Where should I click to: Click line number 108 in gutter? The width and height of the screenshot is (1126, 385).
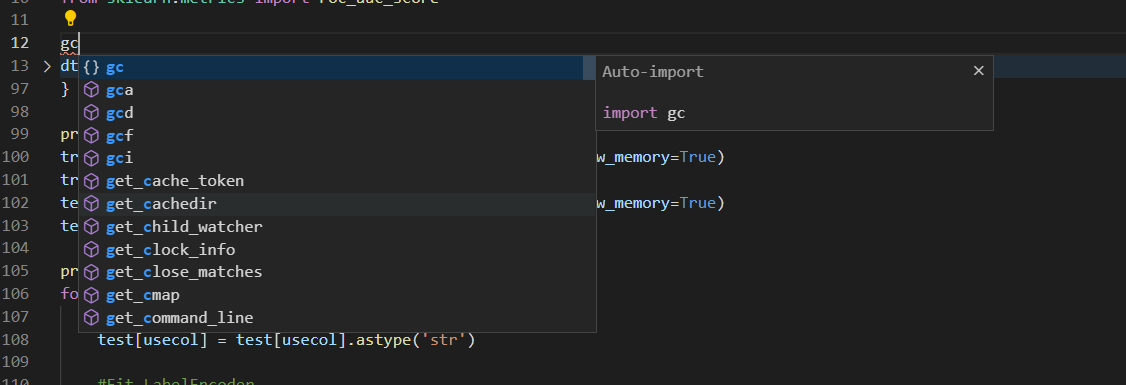(x=16, y=340)
